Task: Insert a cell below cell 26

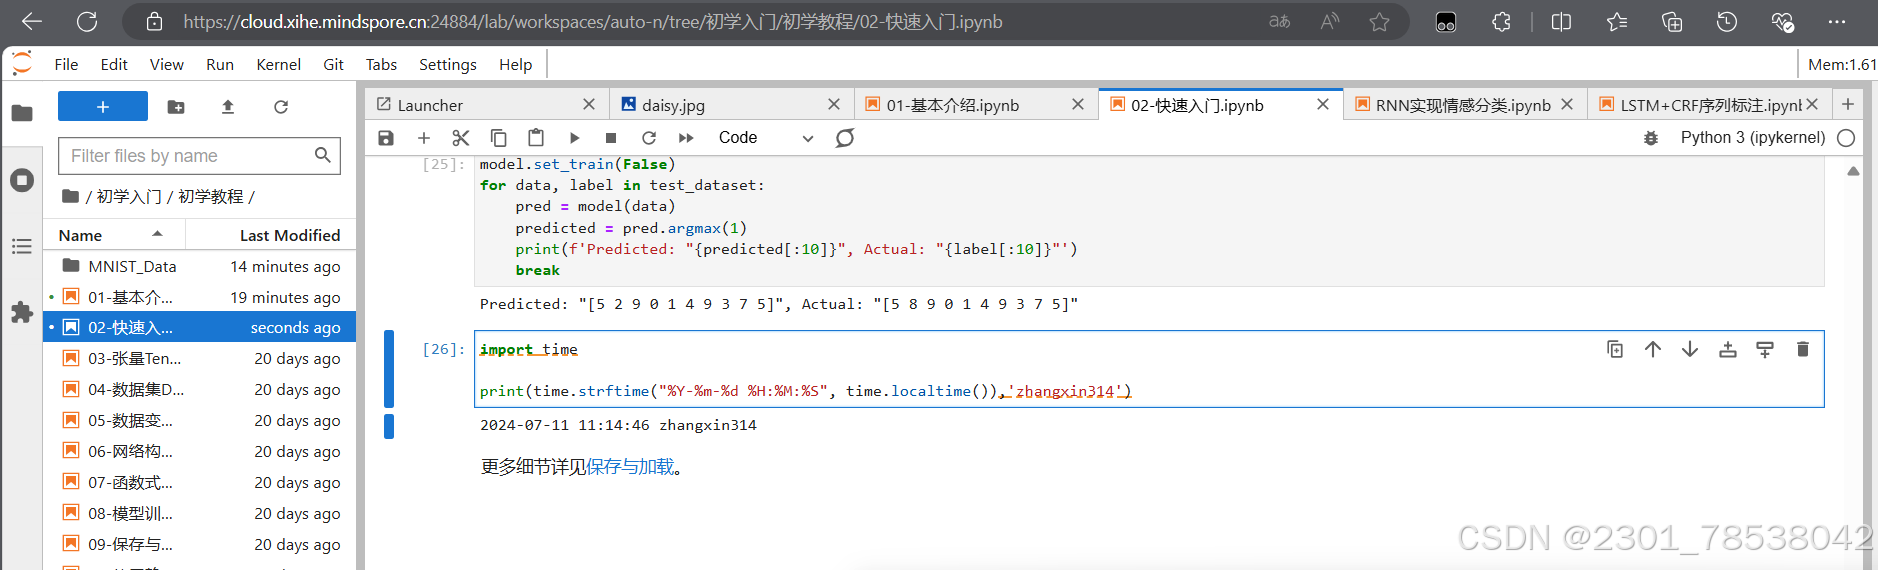Action: pos(1765,349)
